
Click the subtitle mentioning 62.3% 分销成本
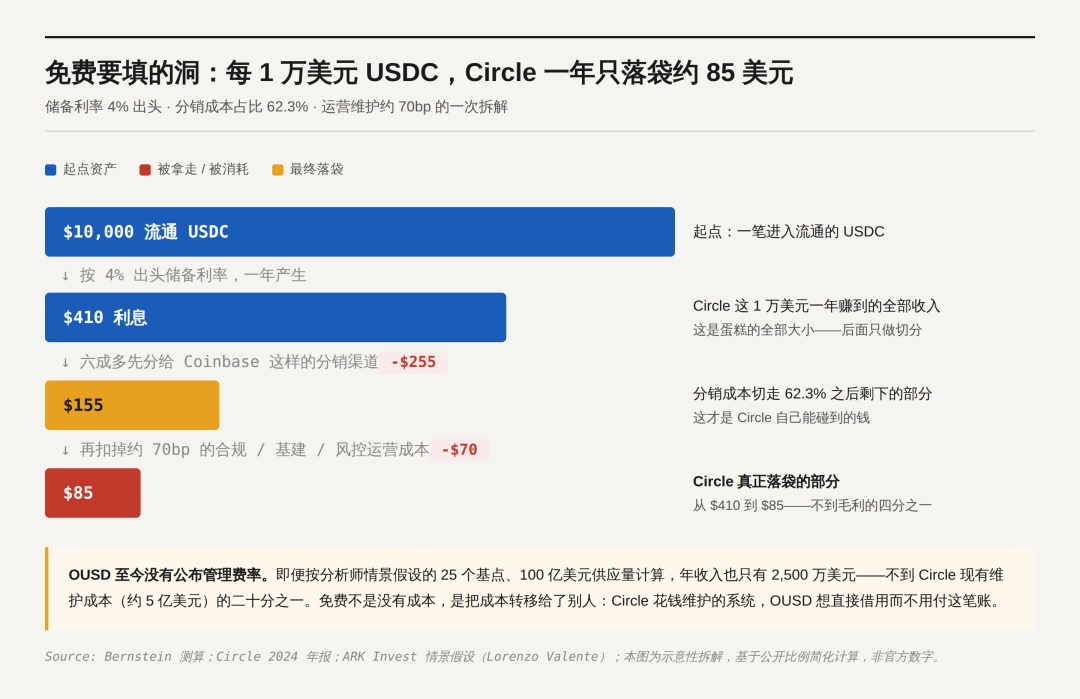coord(276,107)
